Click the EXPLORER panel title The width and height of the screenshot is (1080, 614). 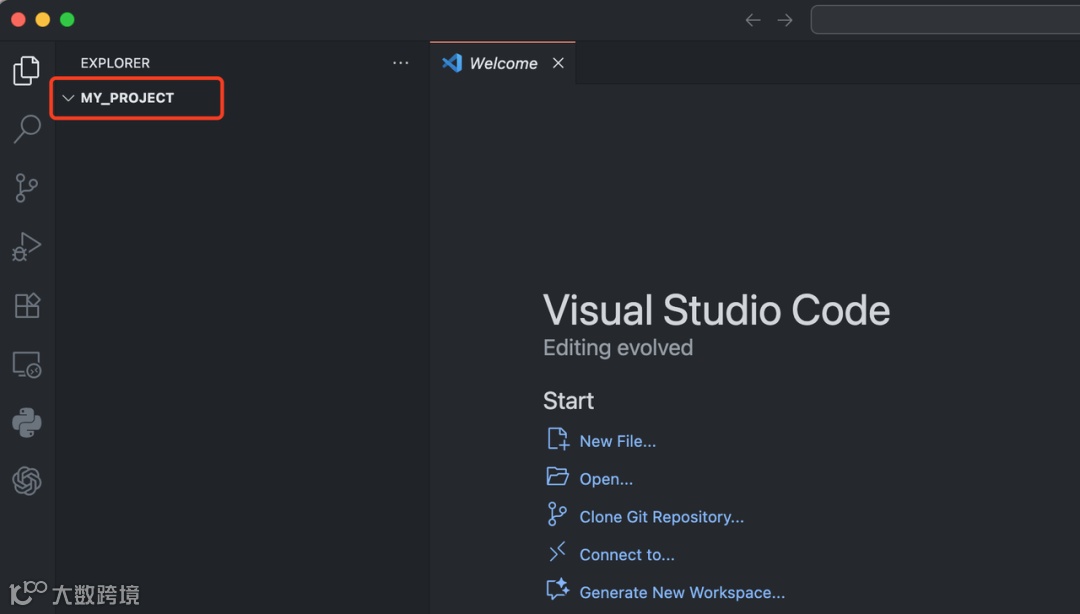click(115, 63)
